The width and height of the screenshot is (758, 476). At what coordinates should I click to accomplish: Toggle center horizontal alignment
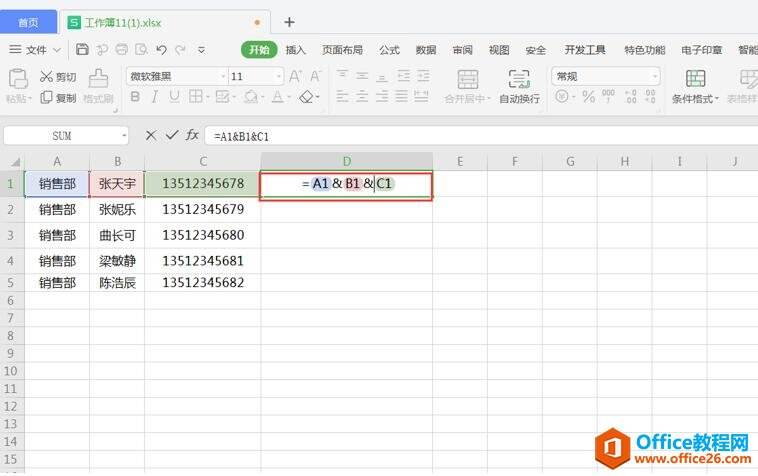click(362, 97)
